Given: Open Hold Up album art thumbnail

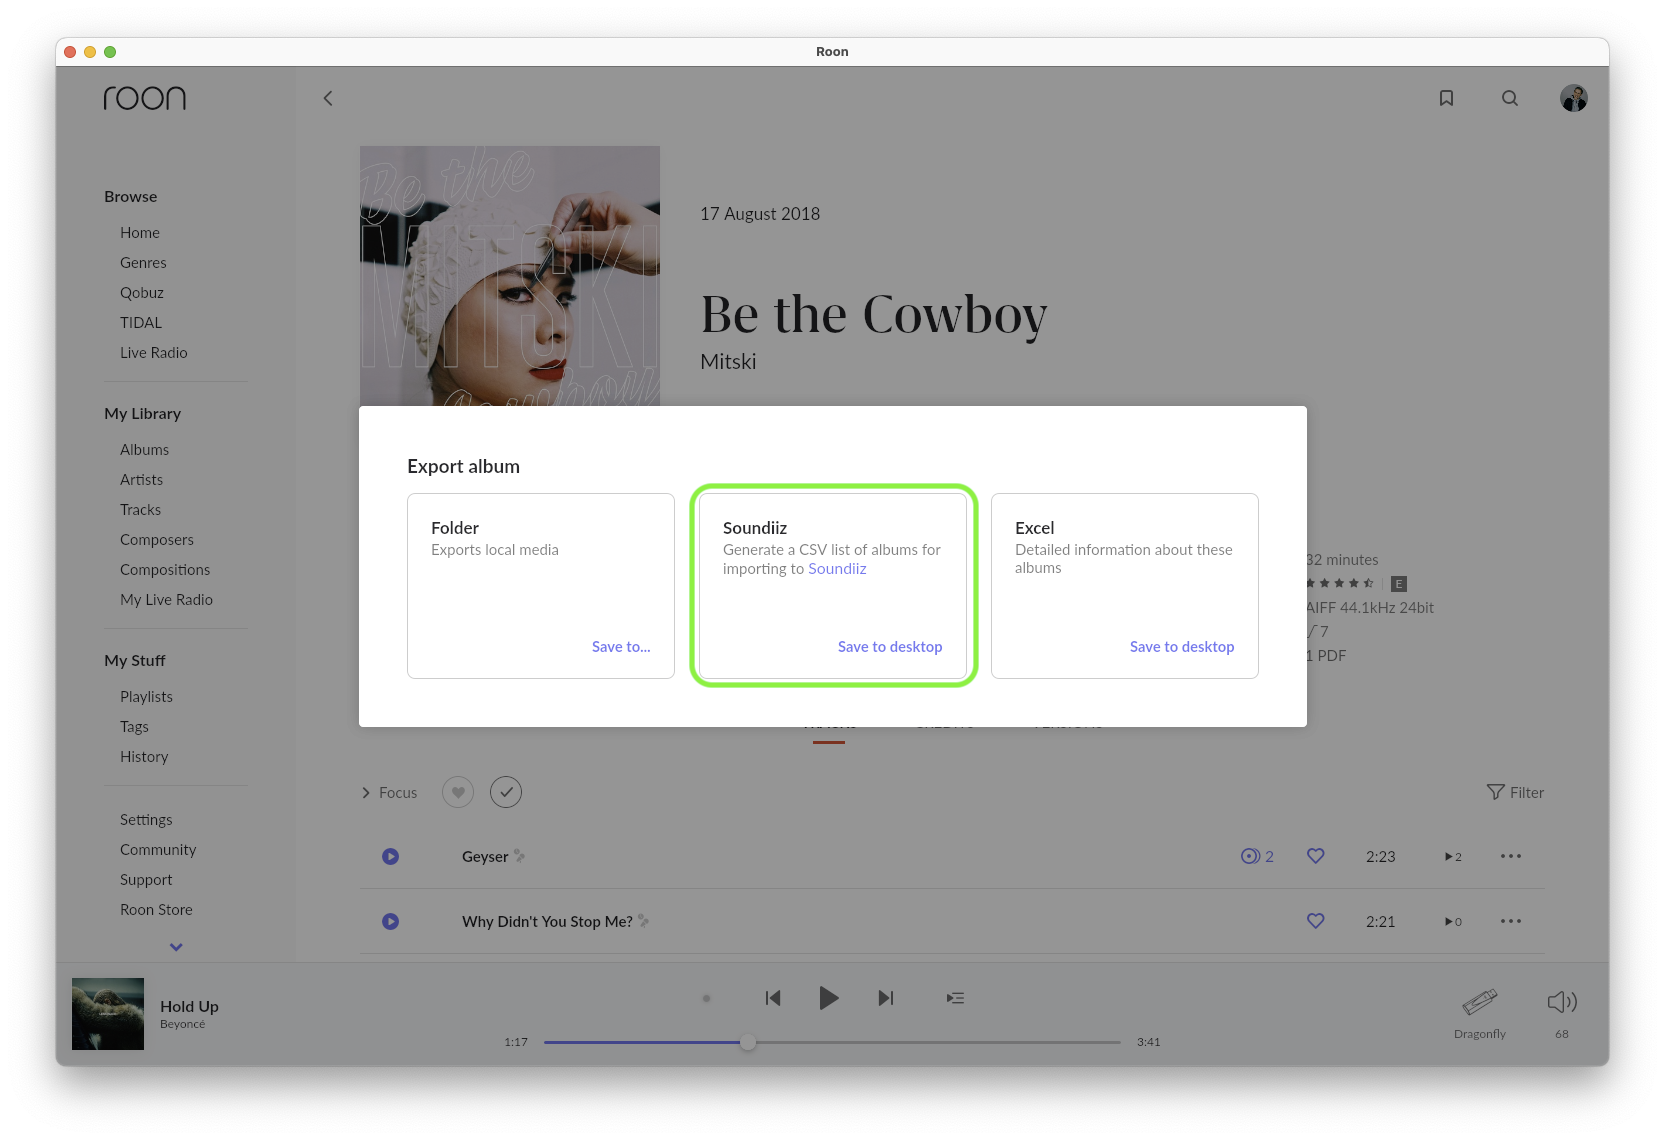Looking at the screenshot, I should [108, 1014].
